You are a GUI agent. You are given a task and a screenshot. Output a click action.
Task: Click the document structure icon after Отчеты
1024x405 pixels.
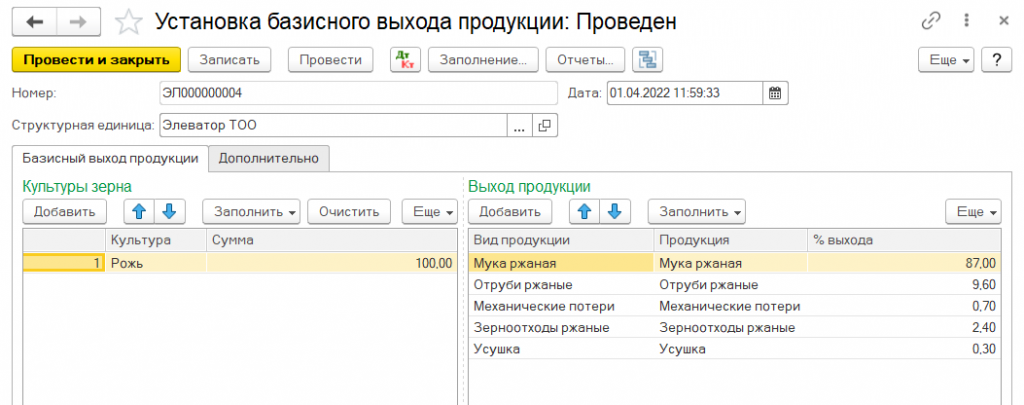(x=649, y=60)
